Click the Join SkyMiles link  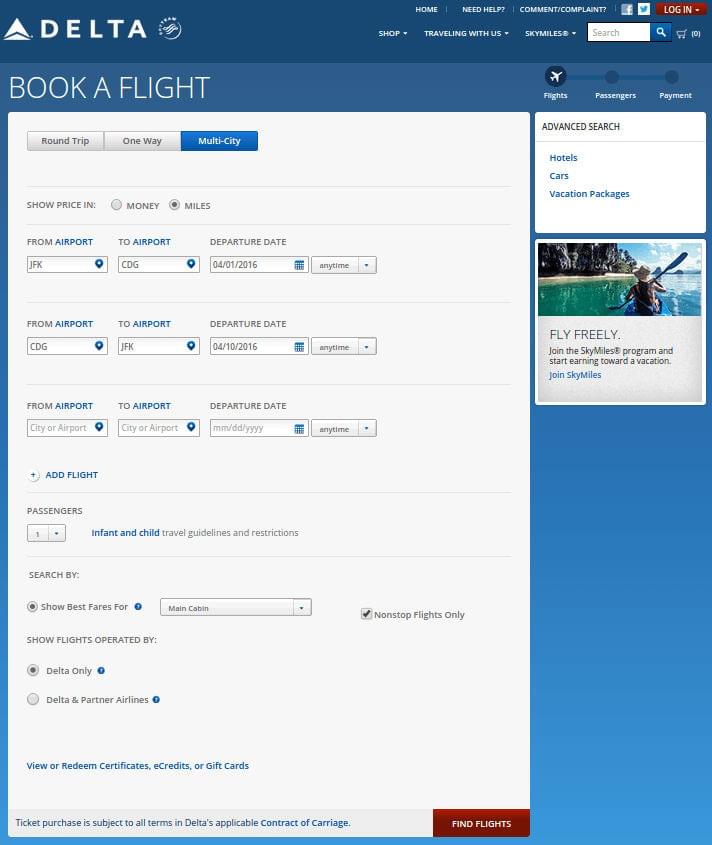tap(575, 375)
